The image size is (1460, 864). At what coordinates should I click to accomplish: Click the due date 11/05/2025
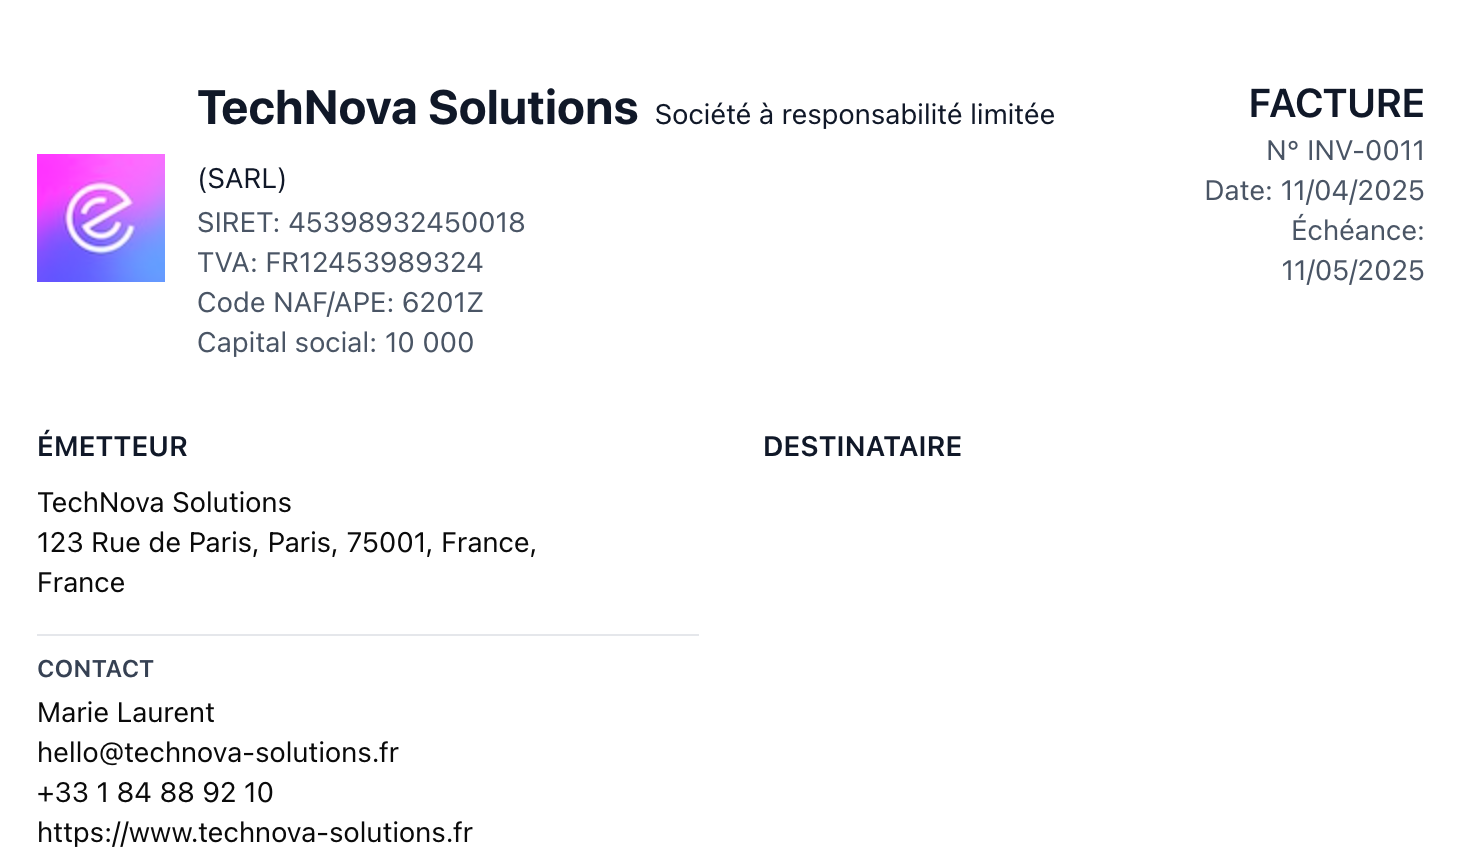(x=1353, y=271)
